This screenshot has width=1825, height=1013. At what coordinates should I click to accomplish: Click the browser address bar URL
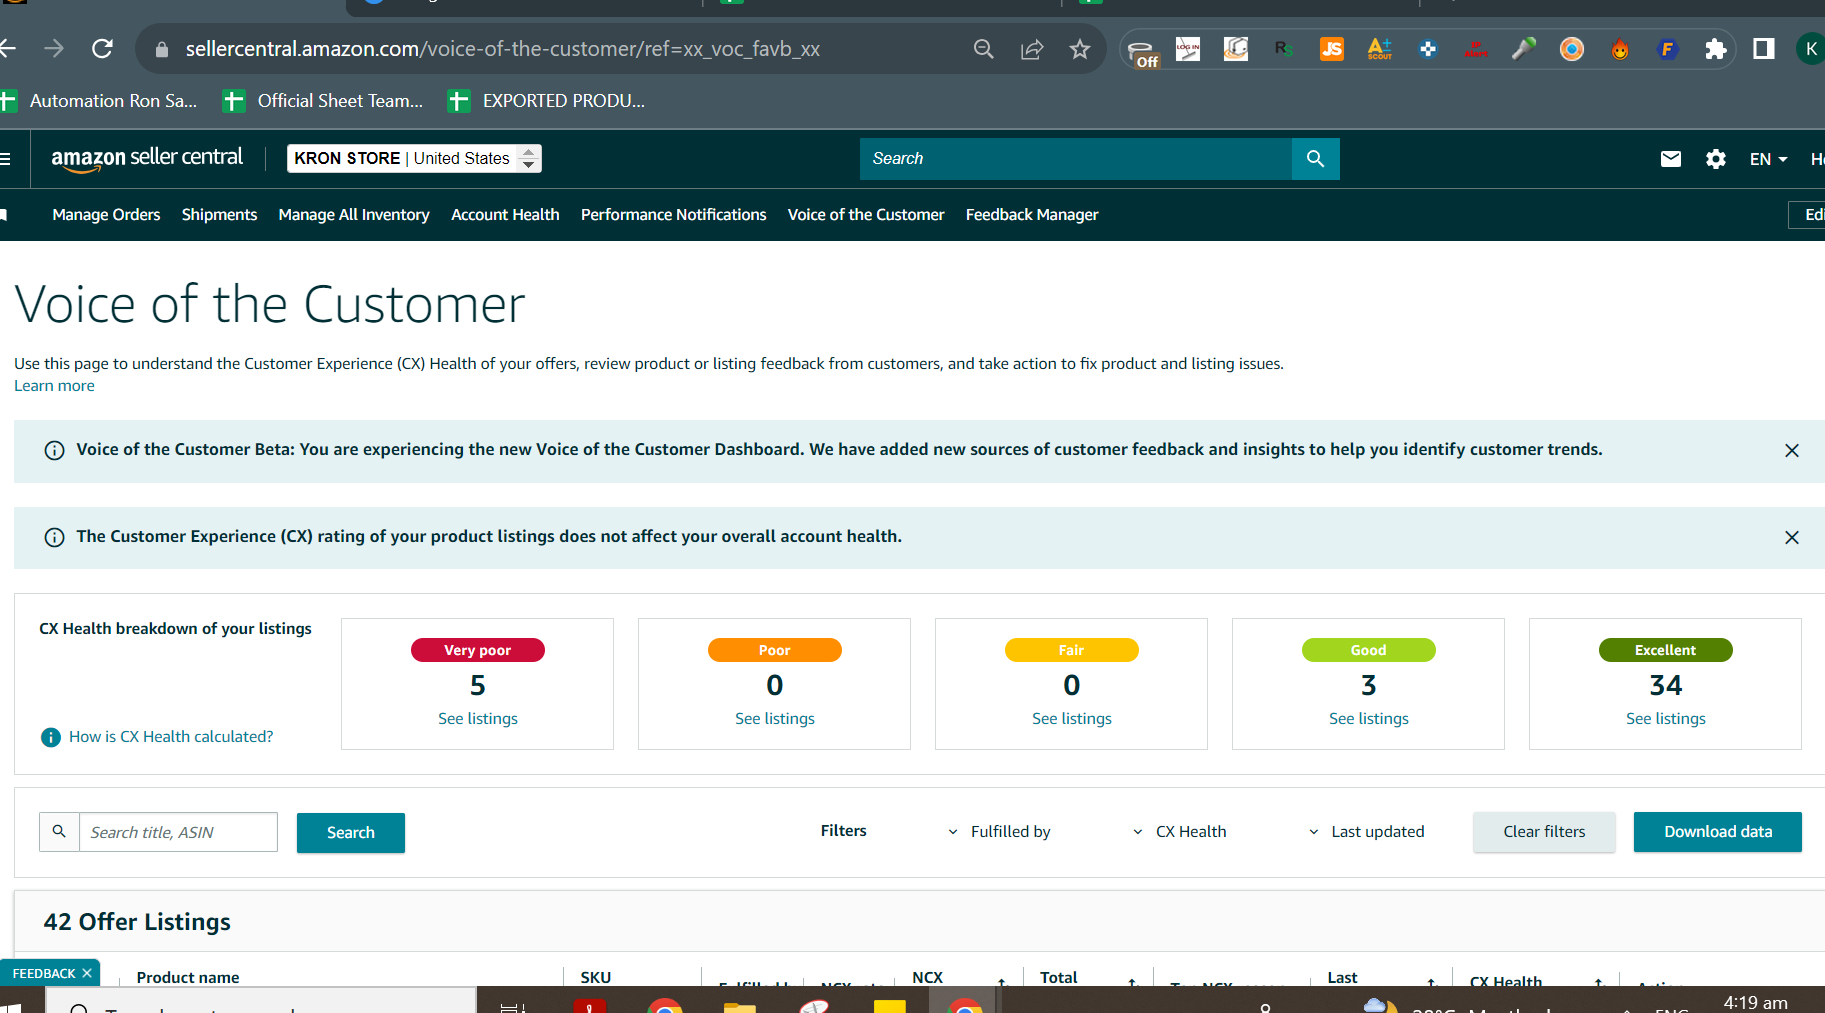503,49
